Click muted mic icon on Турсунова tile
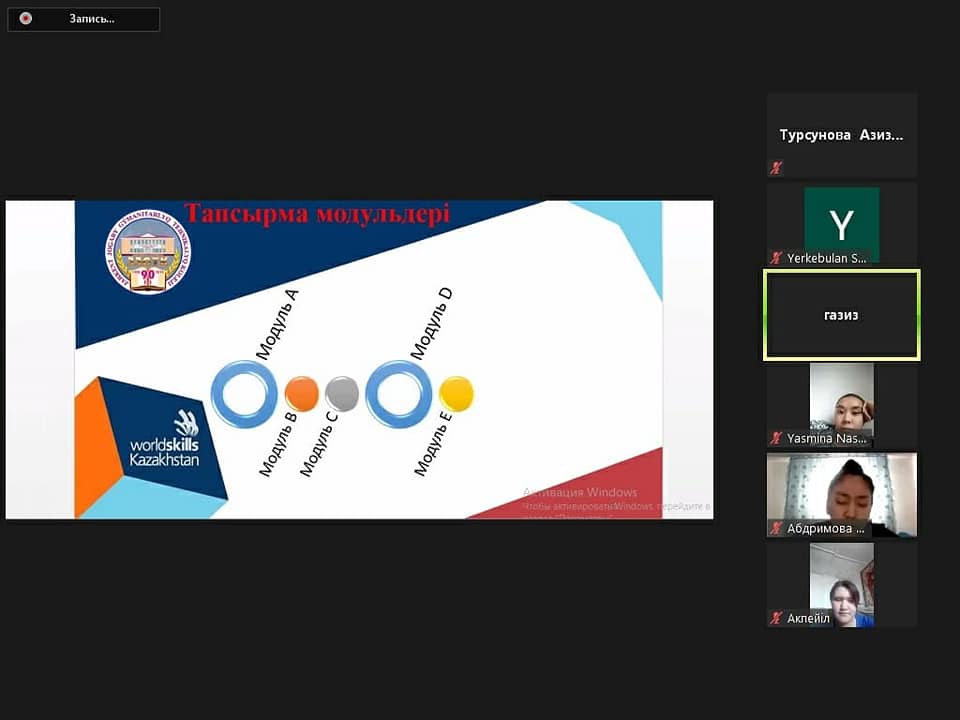 click(x=776, y=168)
